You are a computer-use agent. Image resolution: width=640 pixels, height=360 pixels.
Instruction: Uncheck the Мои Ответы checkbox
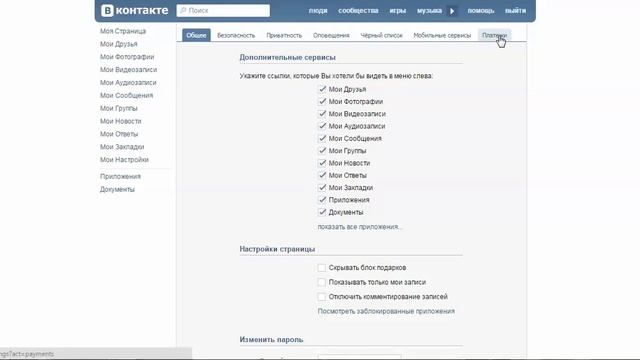tap(322, 175)
